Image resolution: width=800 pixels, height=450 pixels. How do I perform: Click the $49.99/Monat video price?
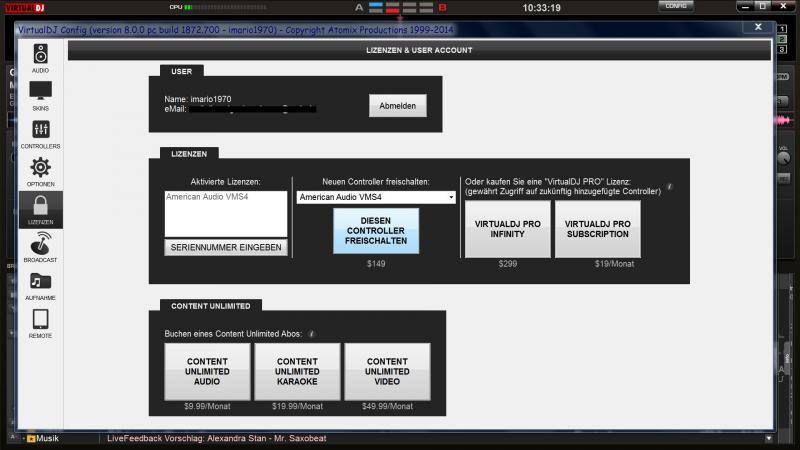[x=387, y=406]
